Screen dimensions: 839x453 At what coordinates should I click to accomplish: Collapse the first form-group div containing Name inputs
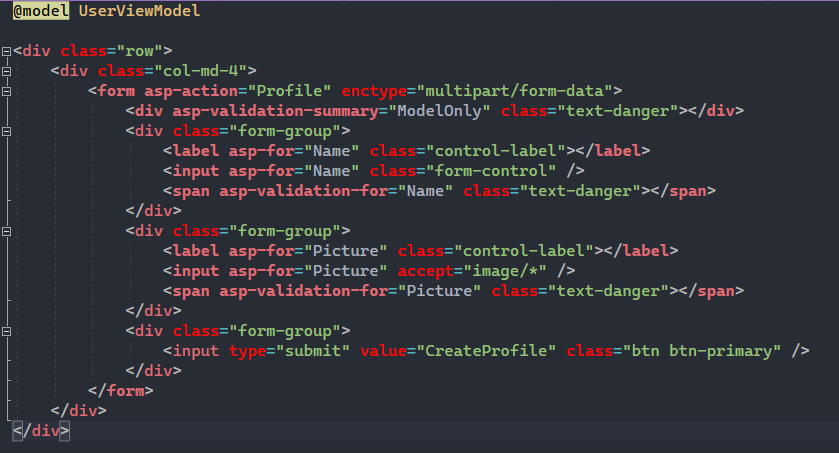click(6, 131)
